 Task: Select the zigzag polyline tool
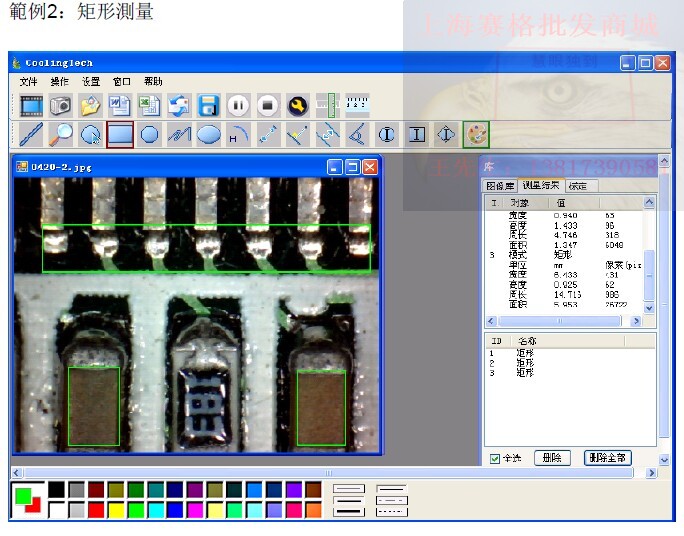[179, 134]
